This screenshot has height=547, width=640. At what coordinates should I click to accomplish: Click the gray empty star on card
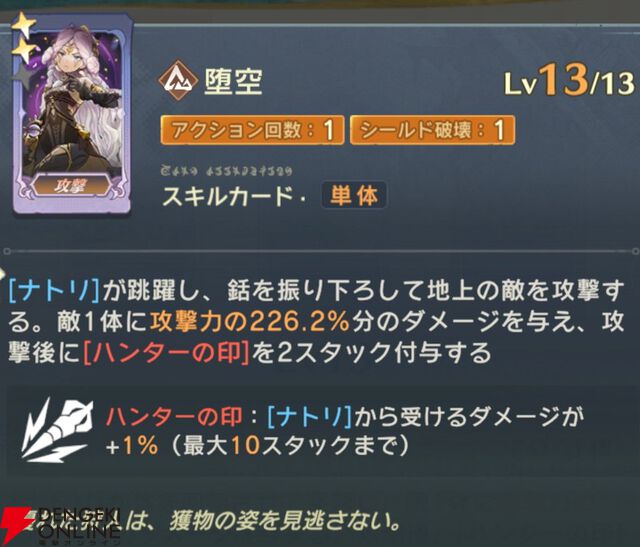tap(22, 76)
